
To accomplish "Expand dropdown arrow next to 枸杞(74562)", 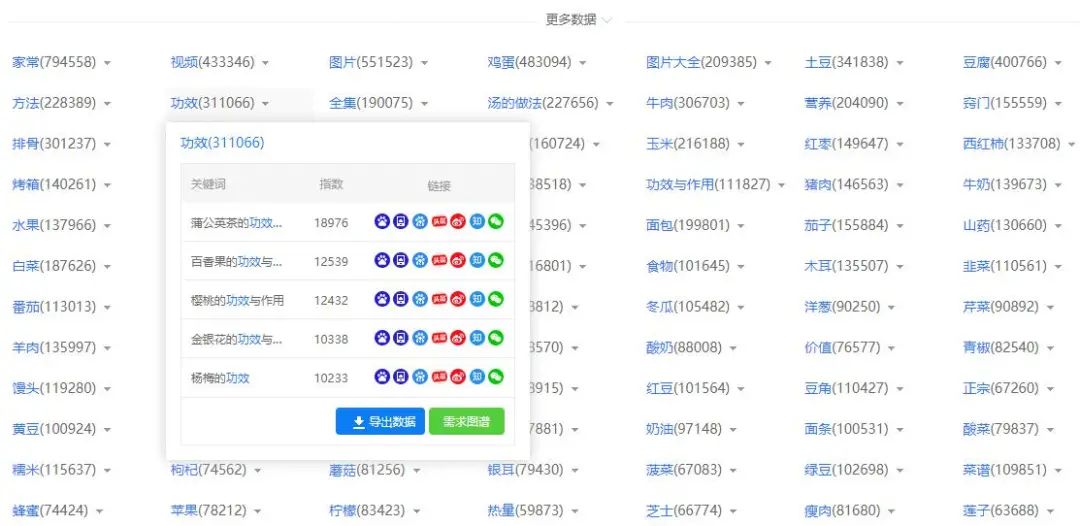I will point(258,470).
